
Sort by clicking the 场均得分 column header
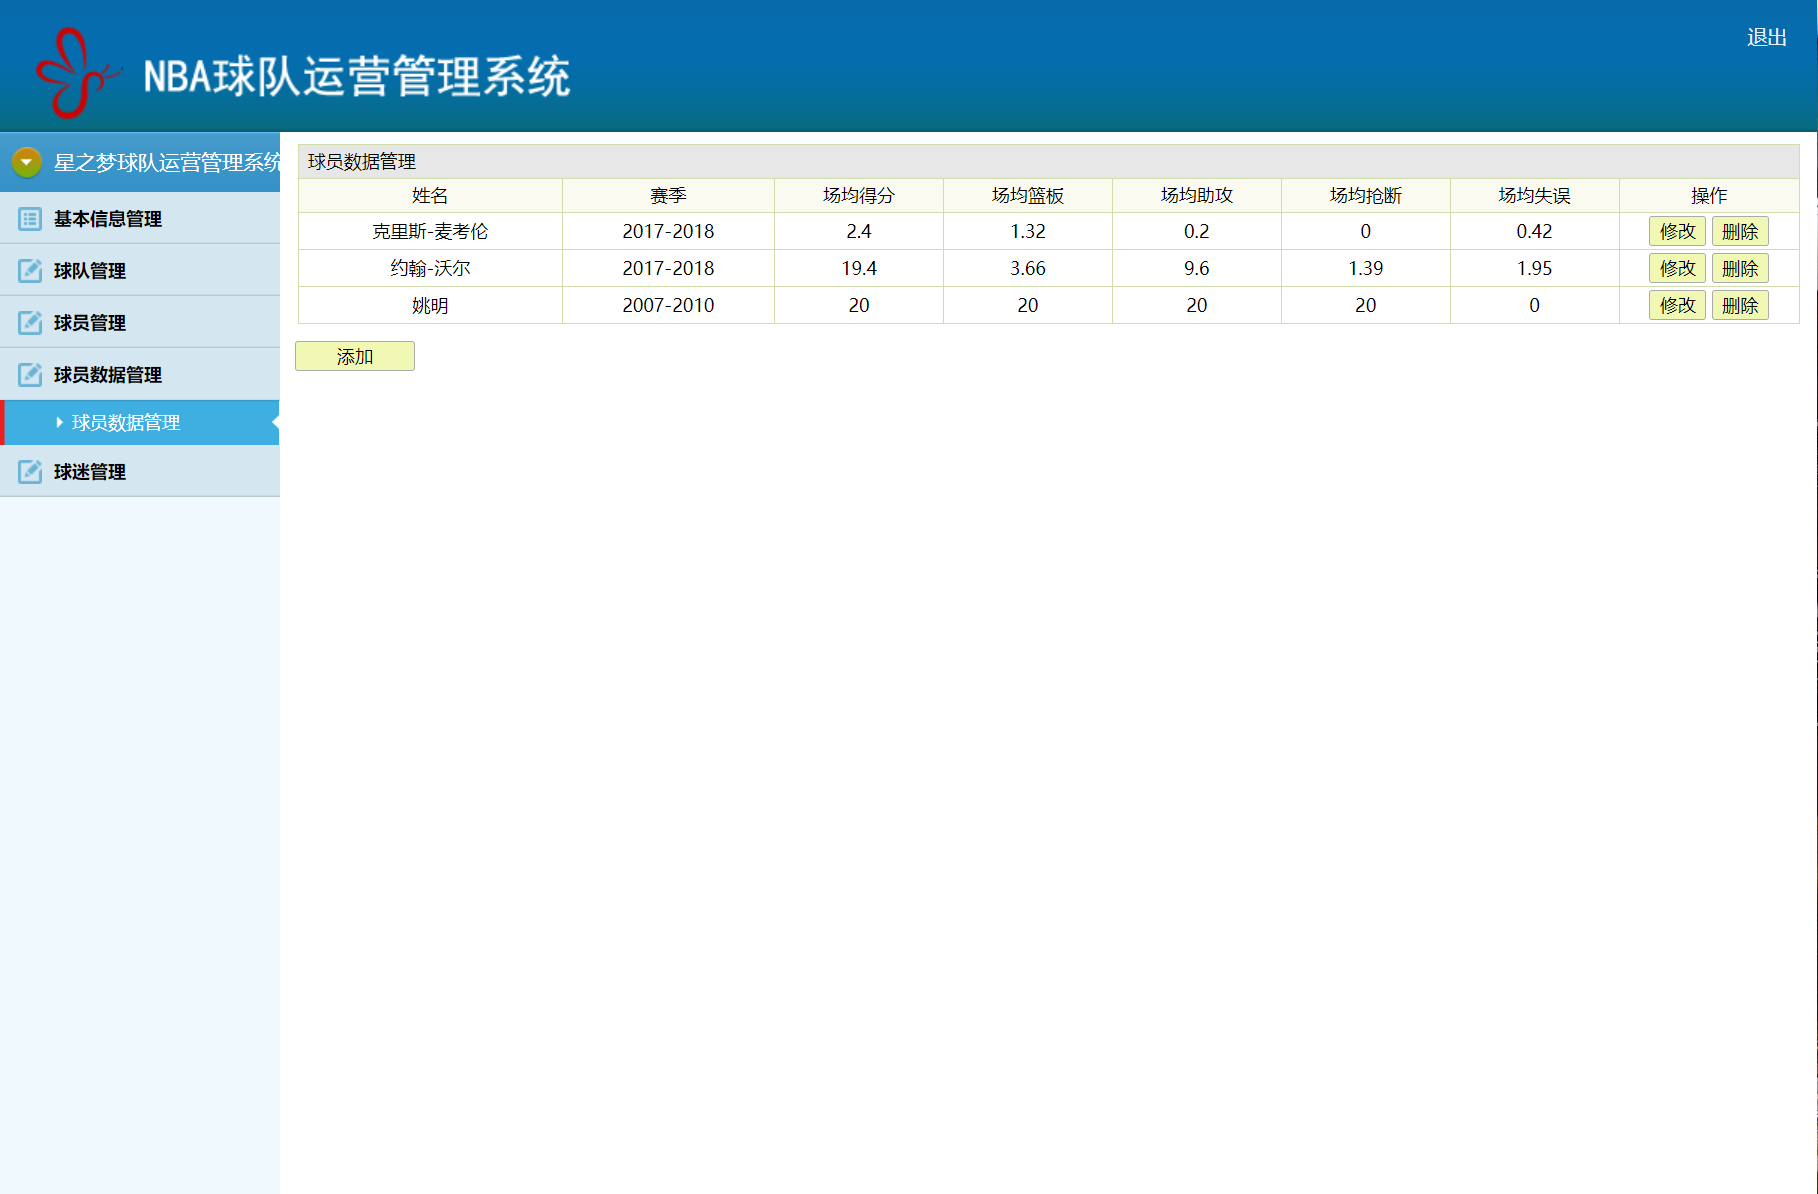pos(858,195)
